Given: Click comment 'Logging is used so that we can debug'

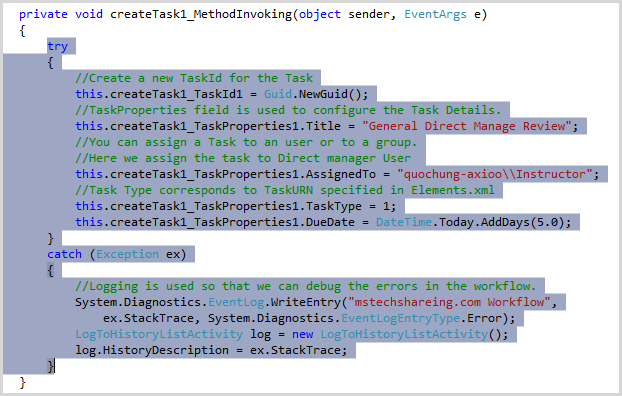Looking at the screenshot, I should [x=305, y=286].
